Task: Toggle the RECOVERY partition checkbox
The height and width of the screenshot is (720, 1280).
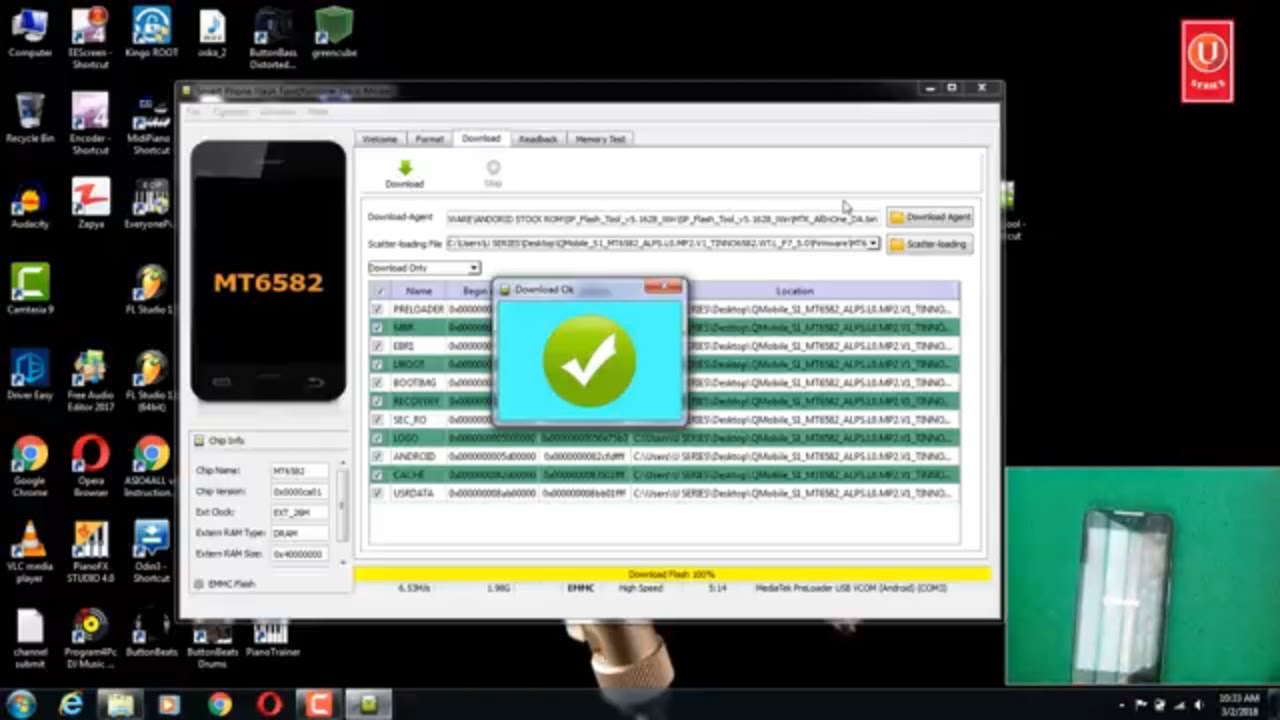Action: tap(377, 401)
